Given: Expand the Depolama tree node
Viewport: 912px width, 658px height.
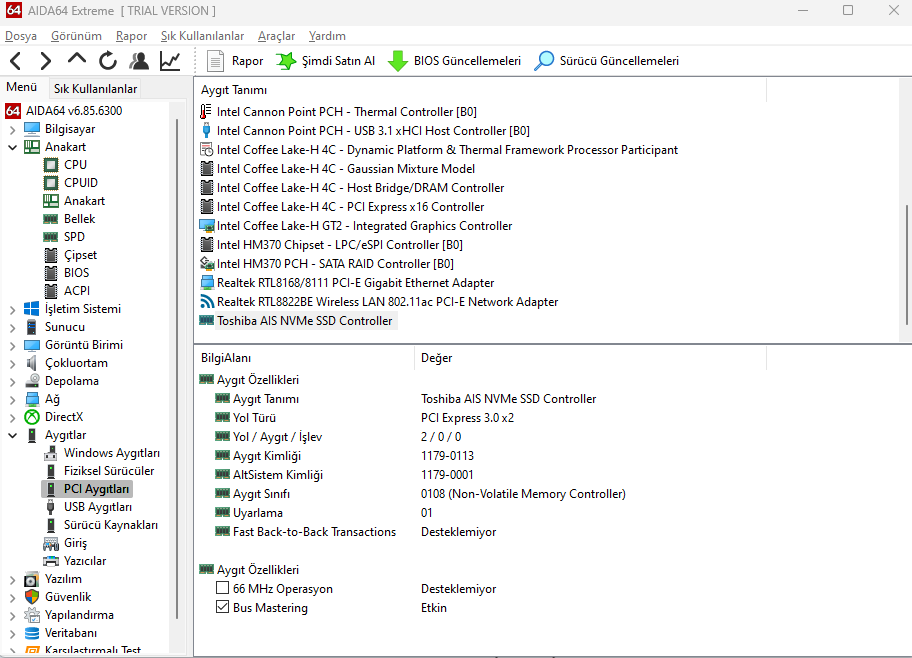Looking at the screenshot, I should coord(12,382).
